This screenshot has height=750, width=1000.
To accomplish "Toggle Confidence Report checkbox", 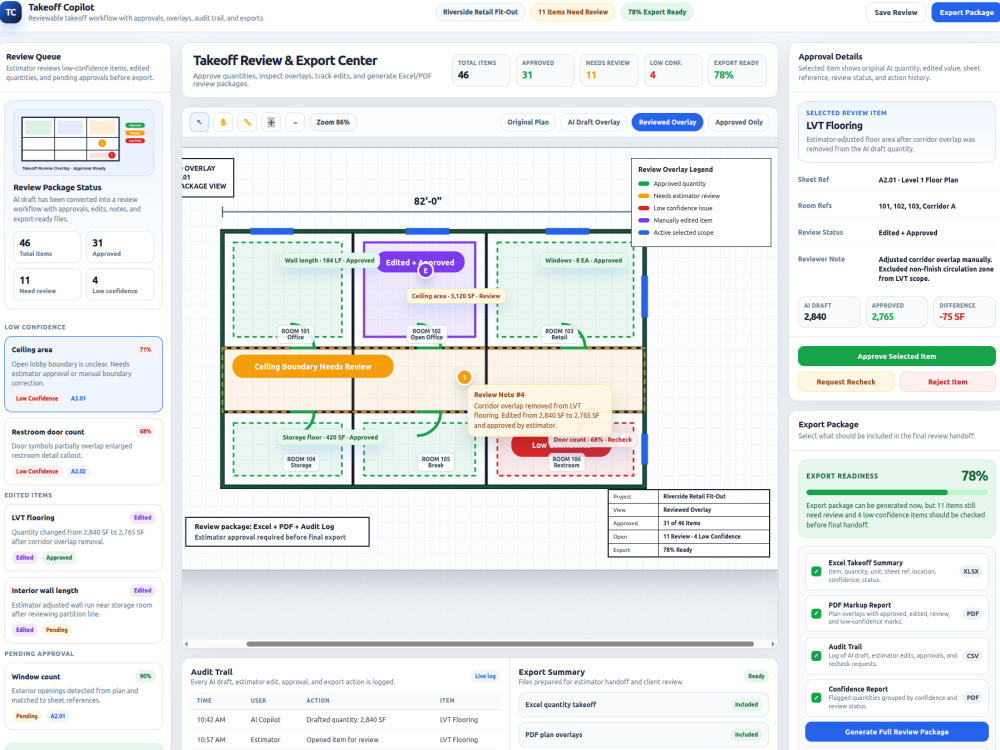I will point(816,698).
